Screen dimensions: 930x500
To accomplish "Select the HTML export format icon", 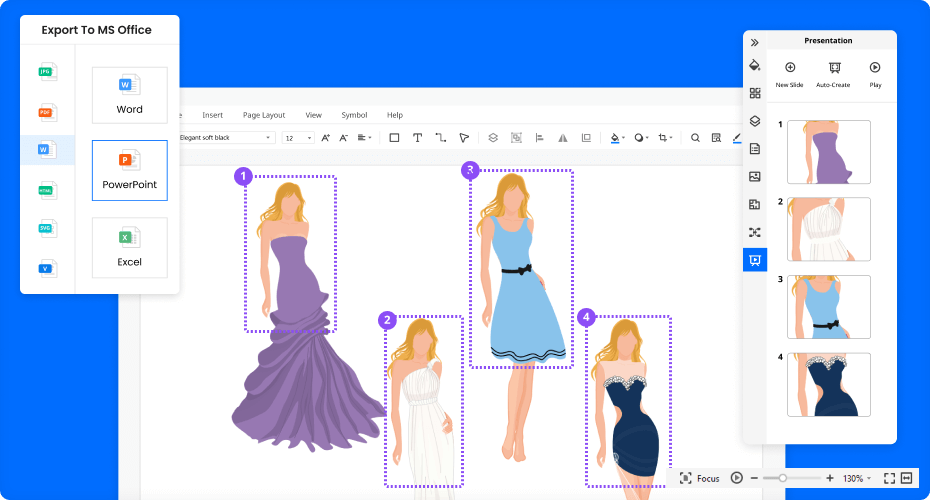I will coord(47,190).
